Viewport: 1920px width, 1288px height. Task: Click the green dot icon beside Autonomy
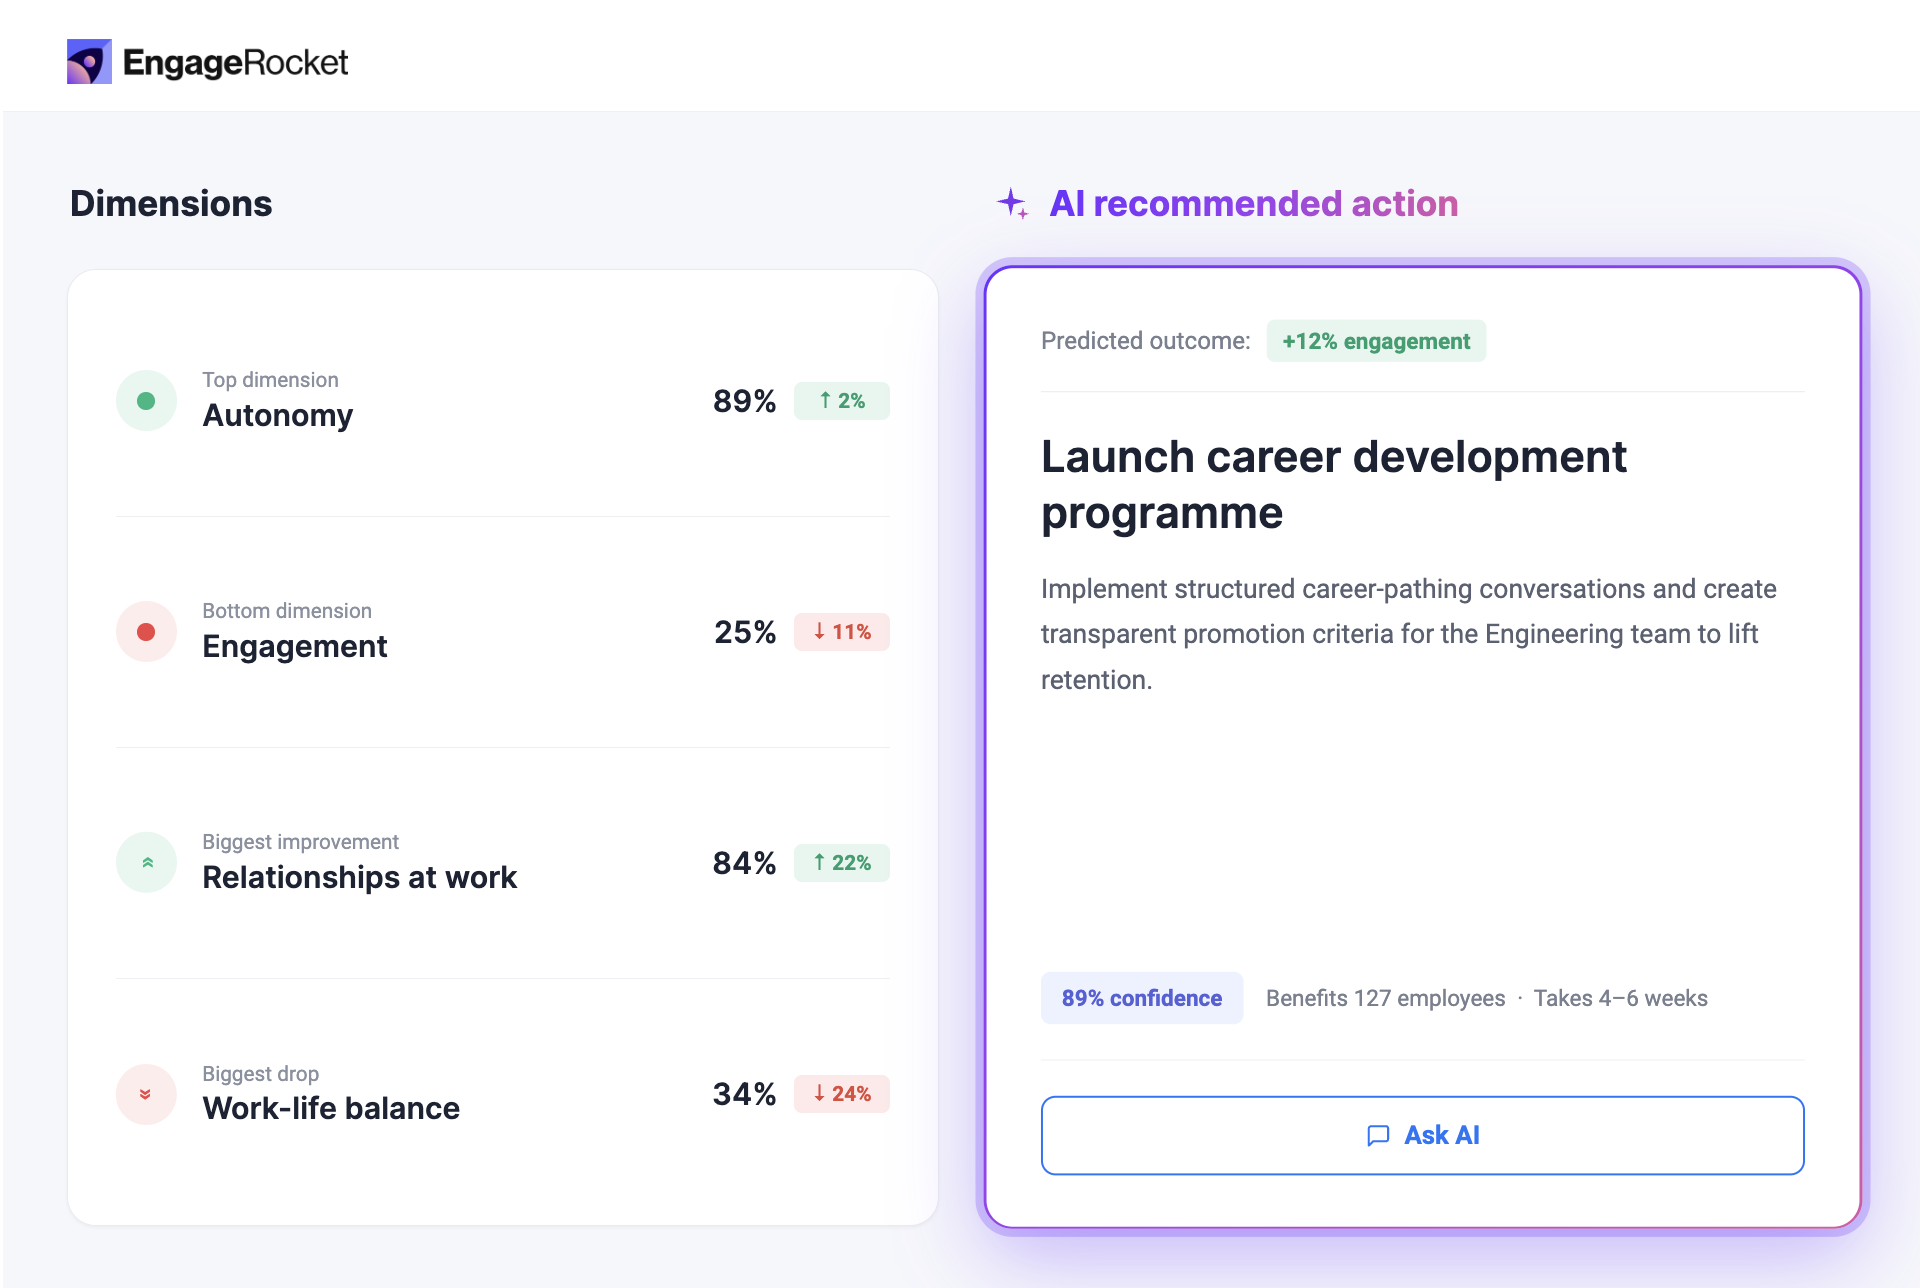click(146, 401)
